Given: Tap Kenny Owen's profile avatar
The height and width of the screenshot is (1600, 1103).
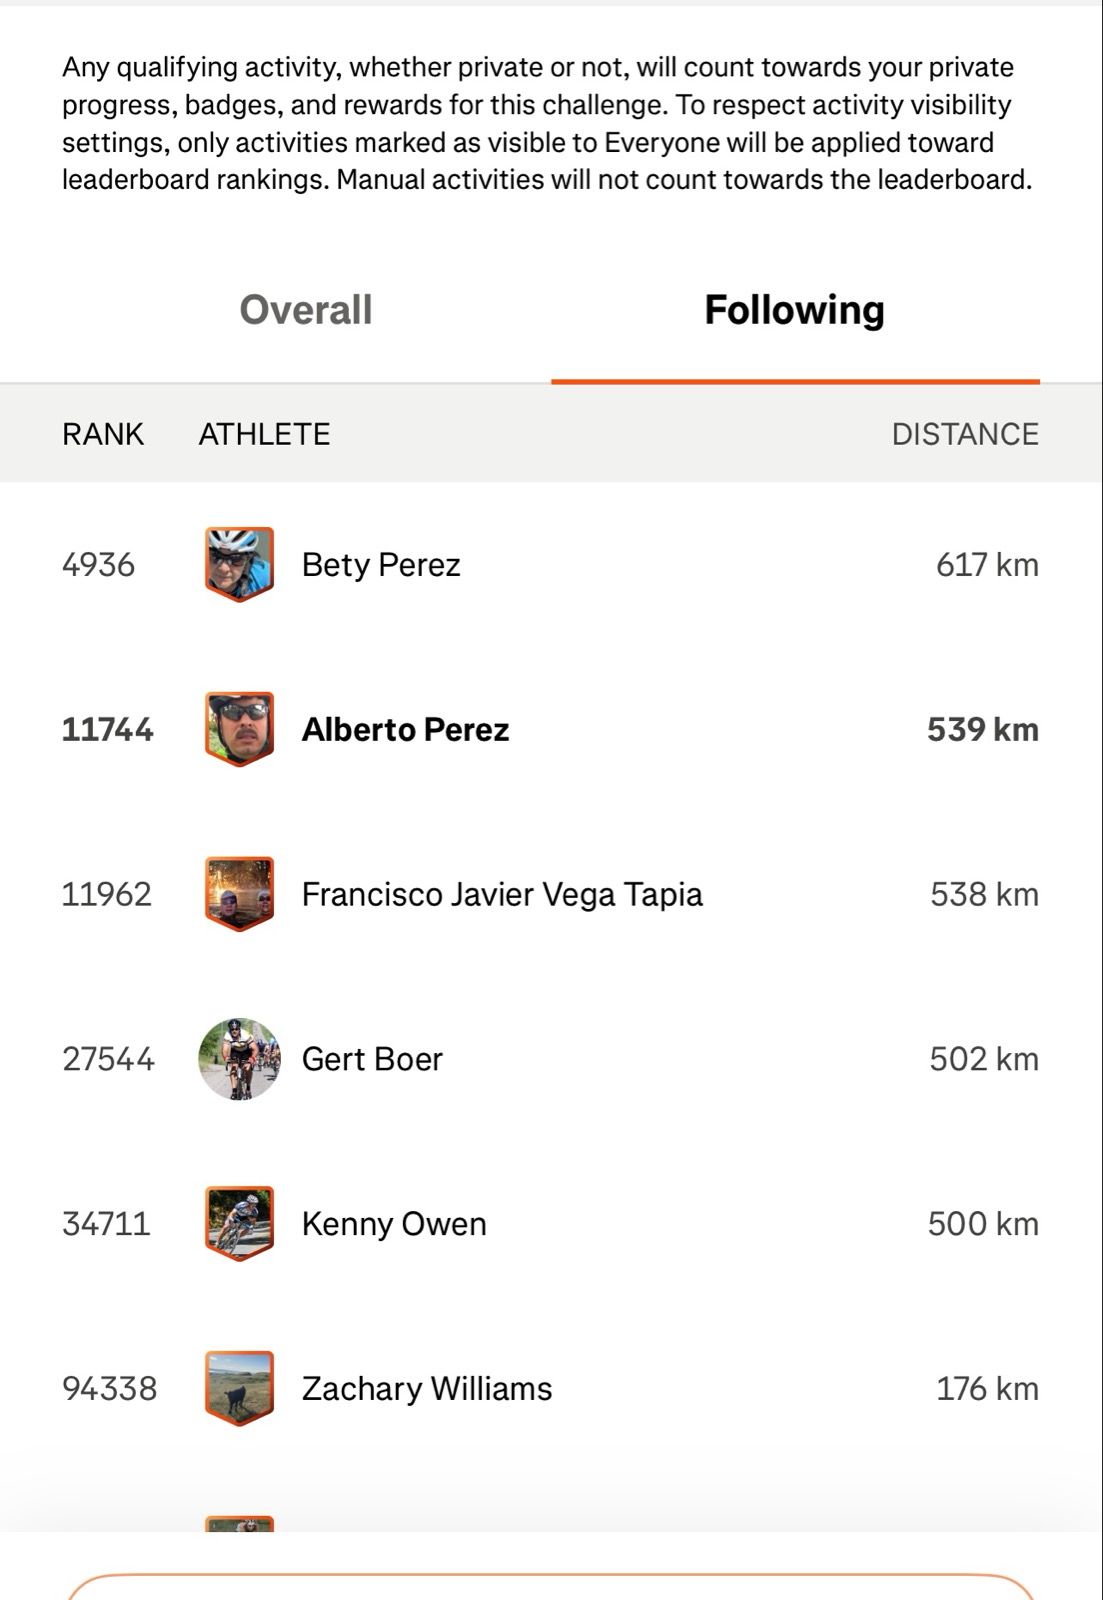Looking at the screenshot, I should coord(239,1224).
